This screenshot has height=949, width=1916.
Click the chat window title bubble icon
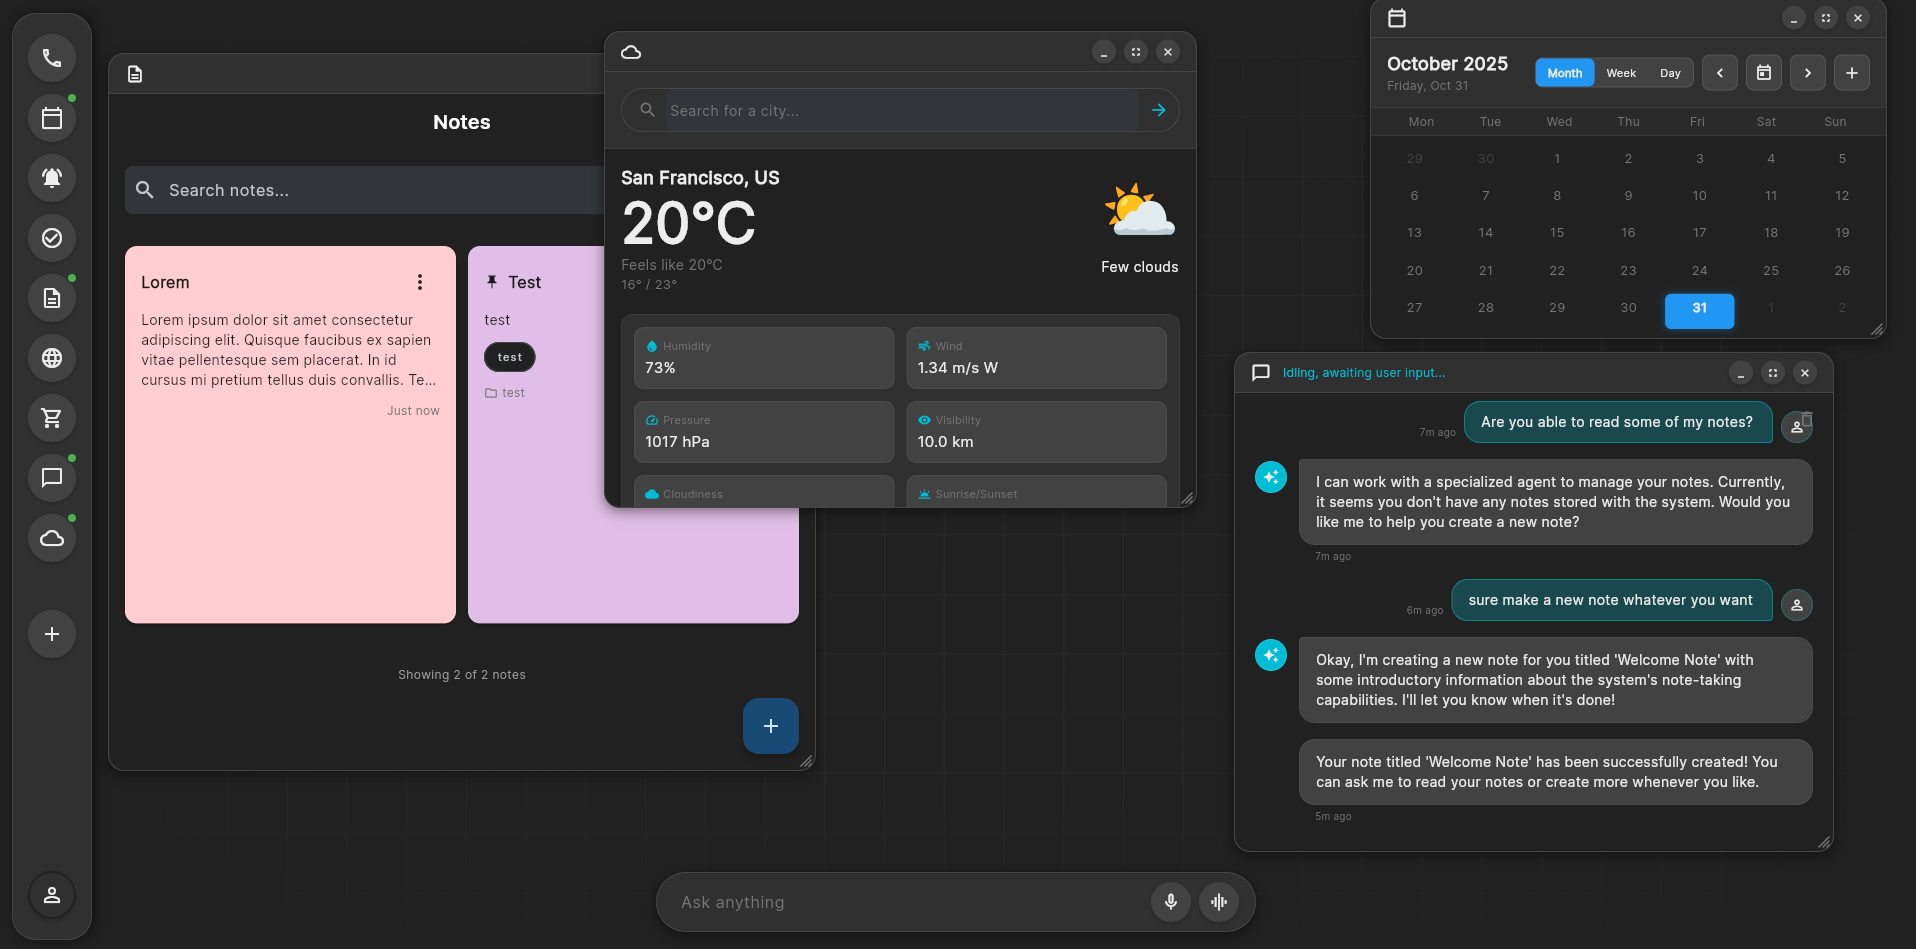click(x=1261, y=373)
